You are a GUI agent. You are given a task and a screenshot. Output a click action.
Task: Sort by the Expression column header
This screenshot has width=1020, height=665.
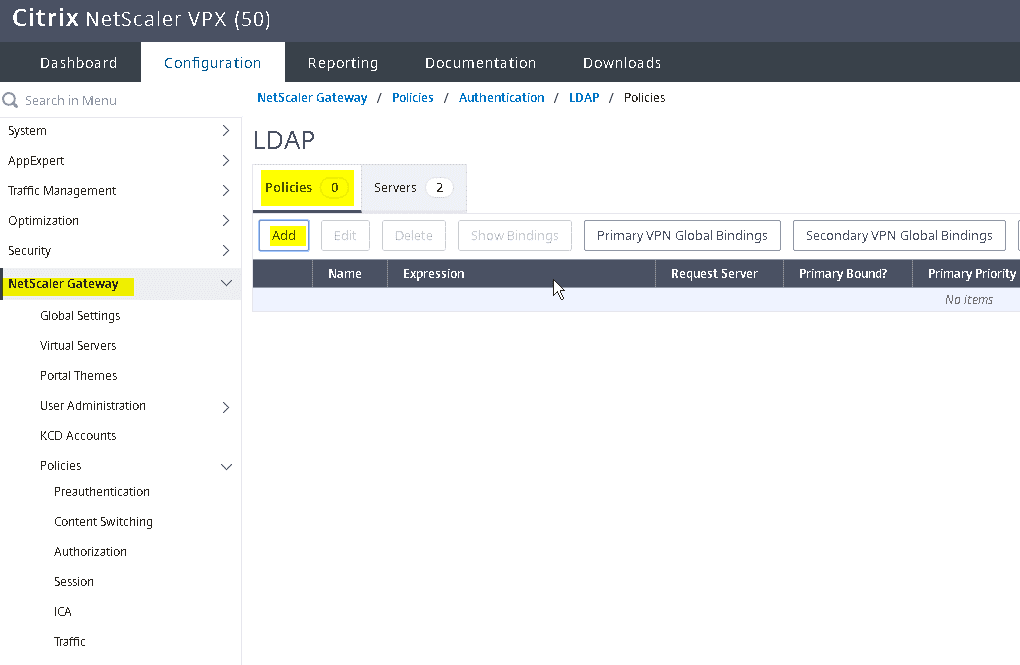(433, 274)
